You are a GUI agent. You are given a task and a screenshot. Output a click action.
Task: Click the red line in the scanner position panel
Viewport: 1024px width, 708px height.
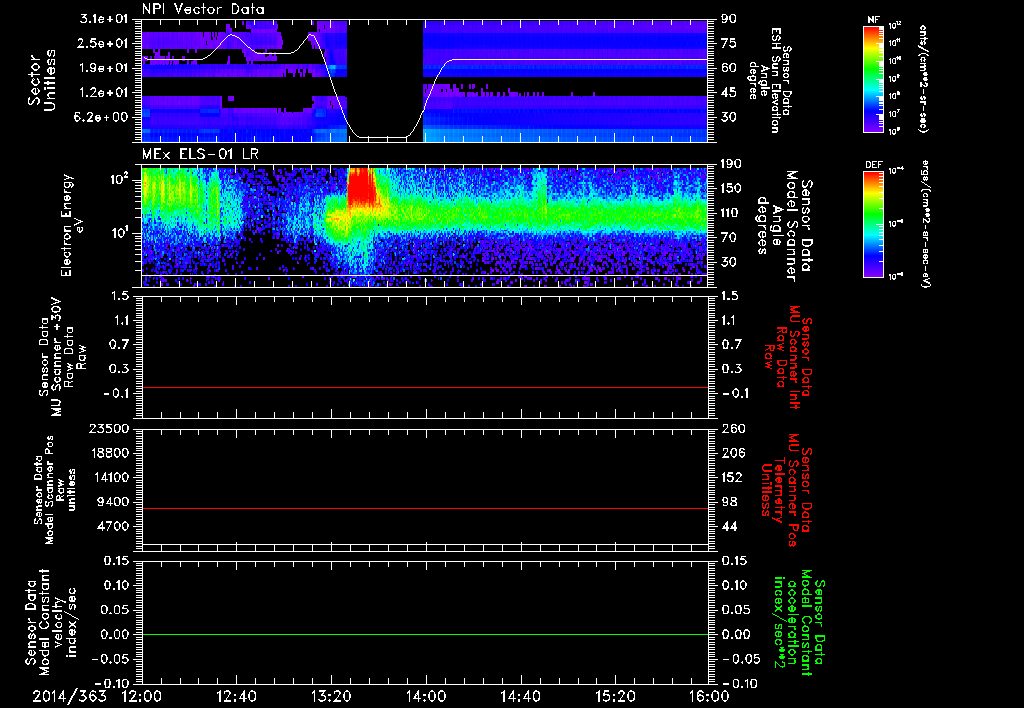[425, 508]
